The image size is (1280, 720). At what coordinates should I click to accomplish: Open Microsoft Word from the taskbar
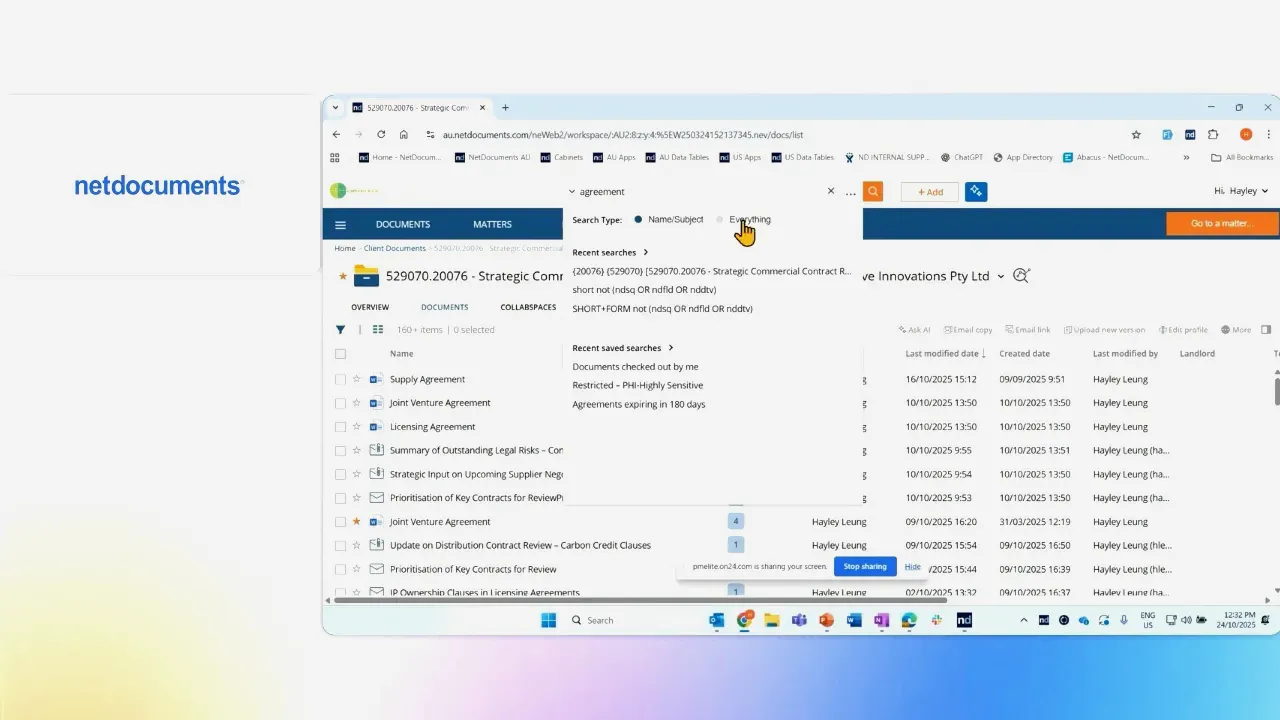tap(854, 620)
